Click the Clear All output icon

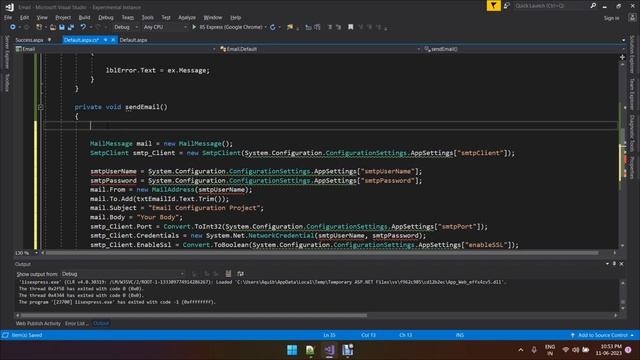(228, 274)
